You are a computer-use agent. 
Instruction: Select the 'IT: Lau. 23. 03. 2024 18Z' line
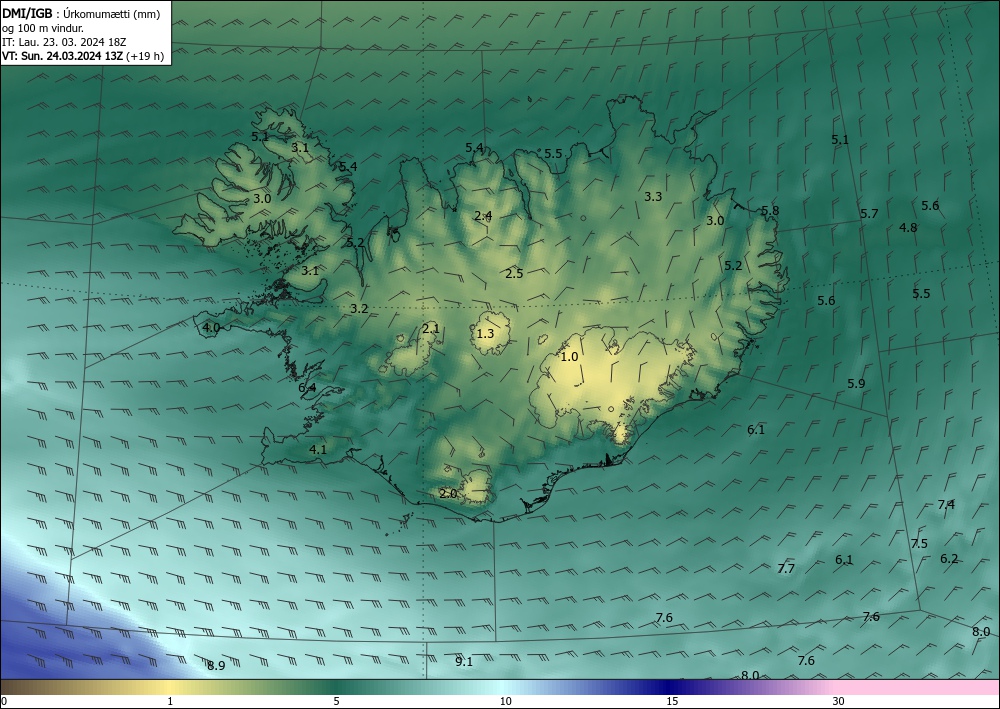[x=64, y=42]
